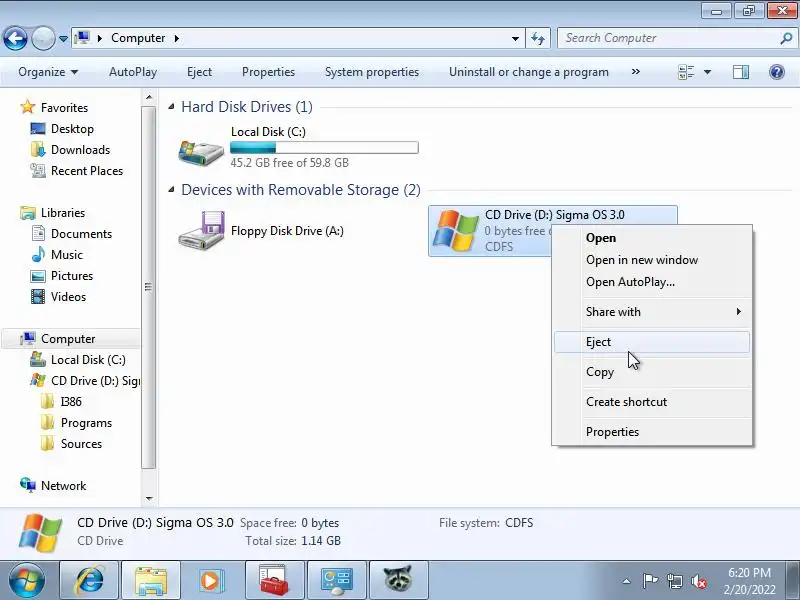Click the Change your view icon
This screenshot has width=800, height=600.
pos(686,72)
